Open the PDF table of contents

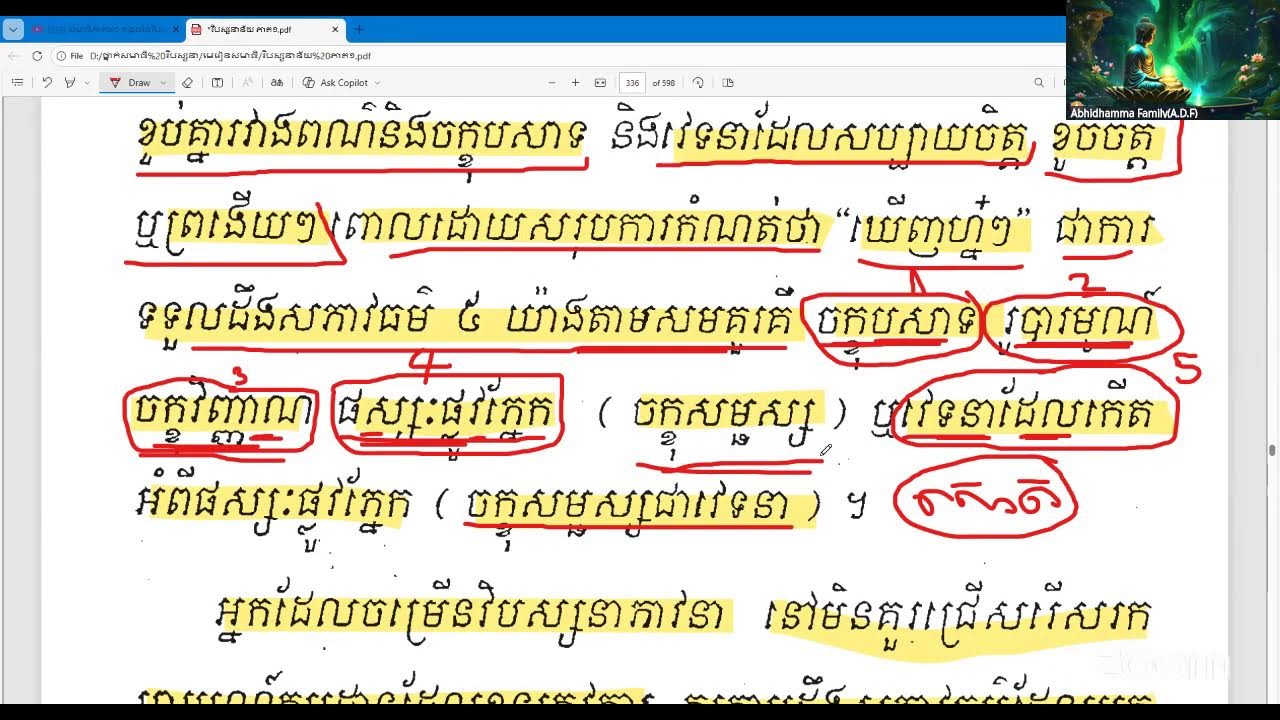click(17, 83)
